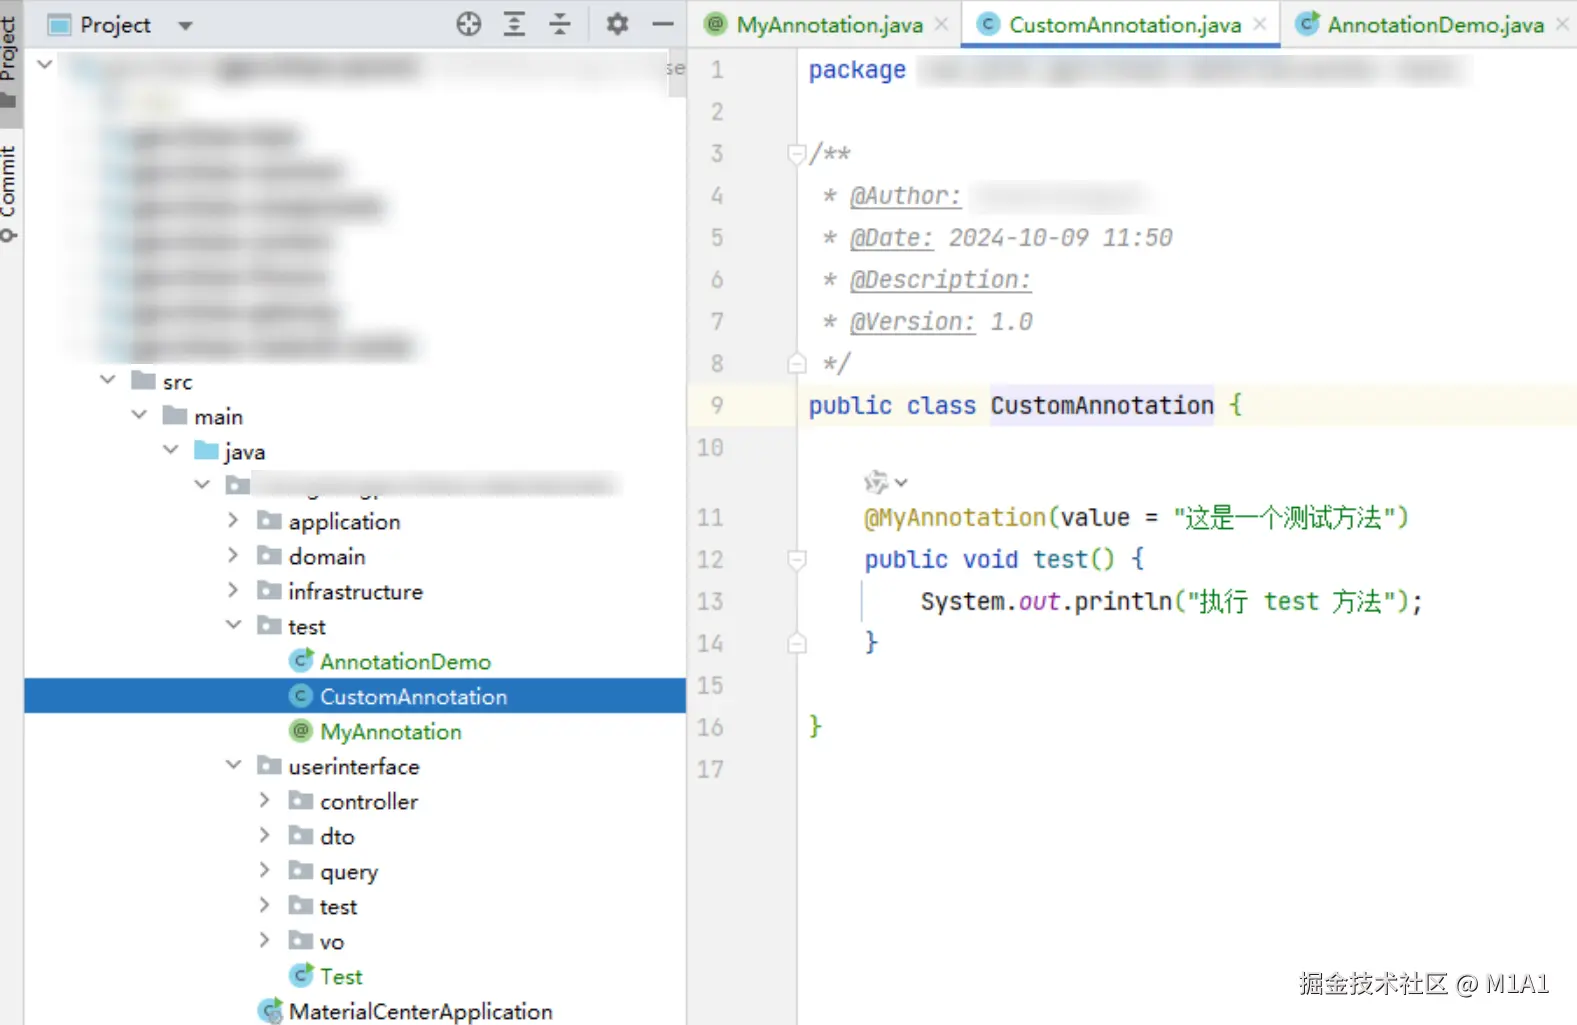Click the controller package icon
This screenshot has width=1577, height=1025.
[x=300, y=801]
